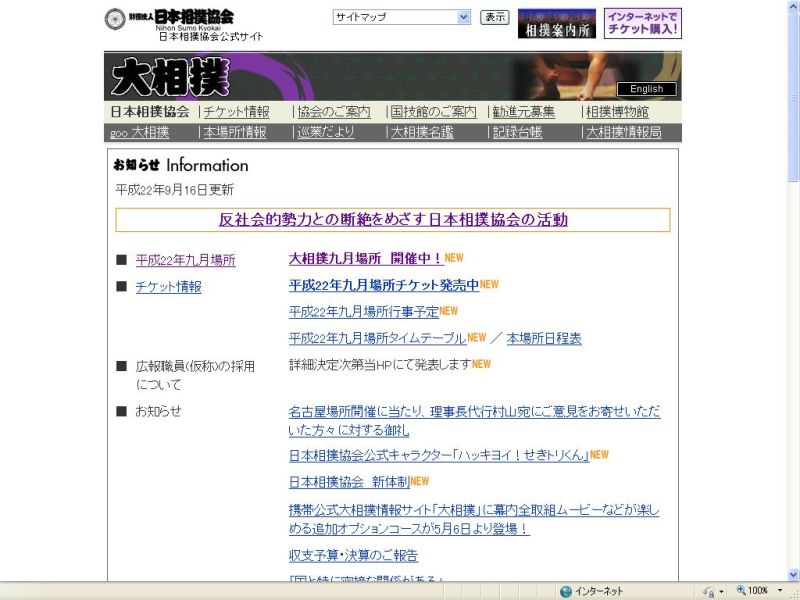The height and width of the screenshot is (600, 800).
Task: Open the 勧進元募集 menu item
Action: [523, 112]
